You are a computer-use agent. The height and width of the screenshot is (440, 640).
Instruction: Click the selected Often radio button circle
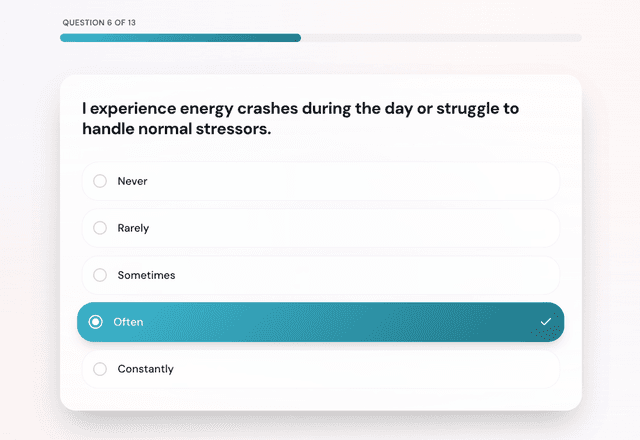[96, 322]
